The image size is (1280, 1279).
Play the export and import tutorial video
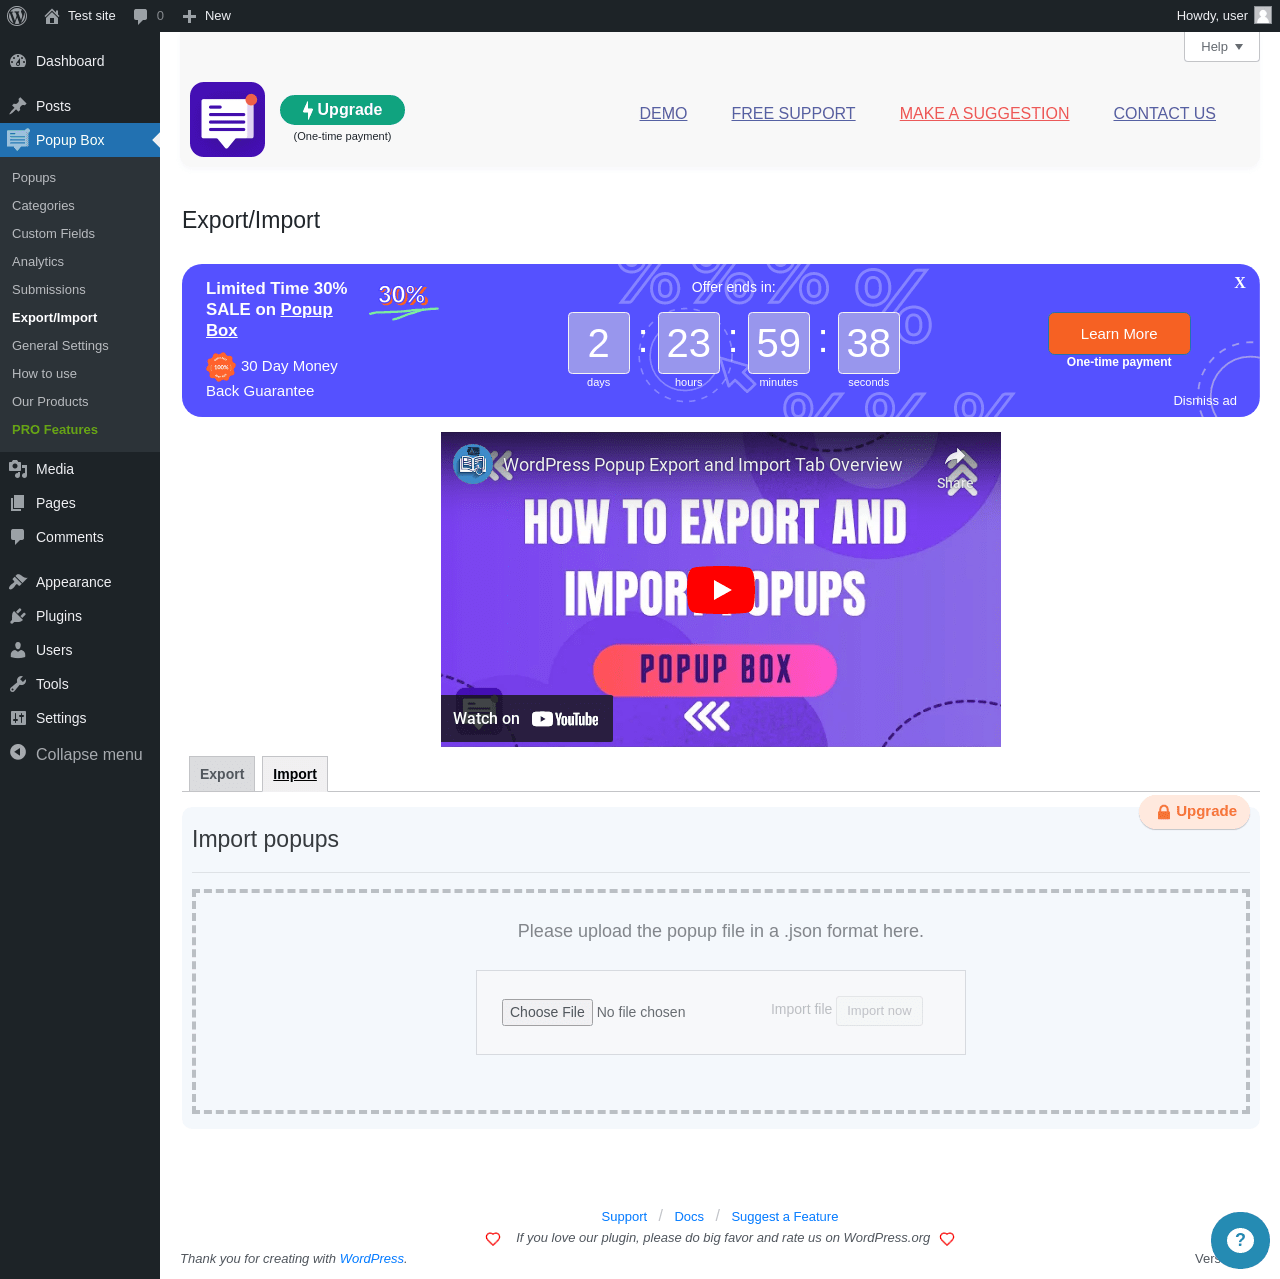721,590
